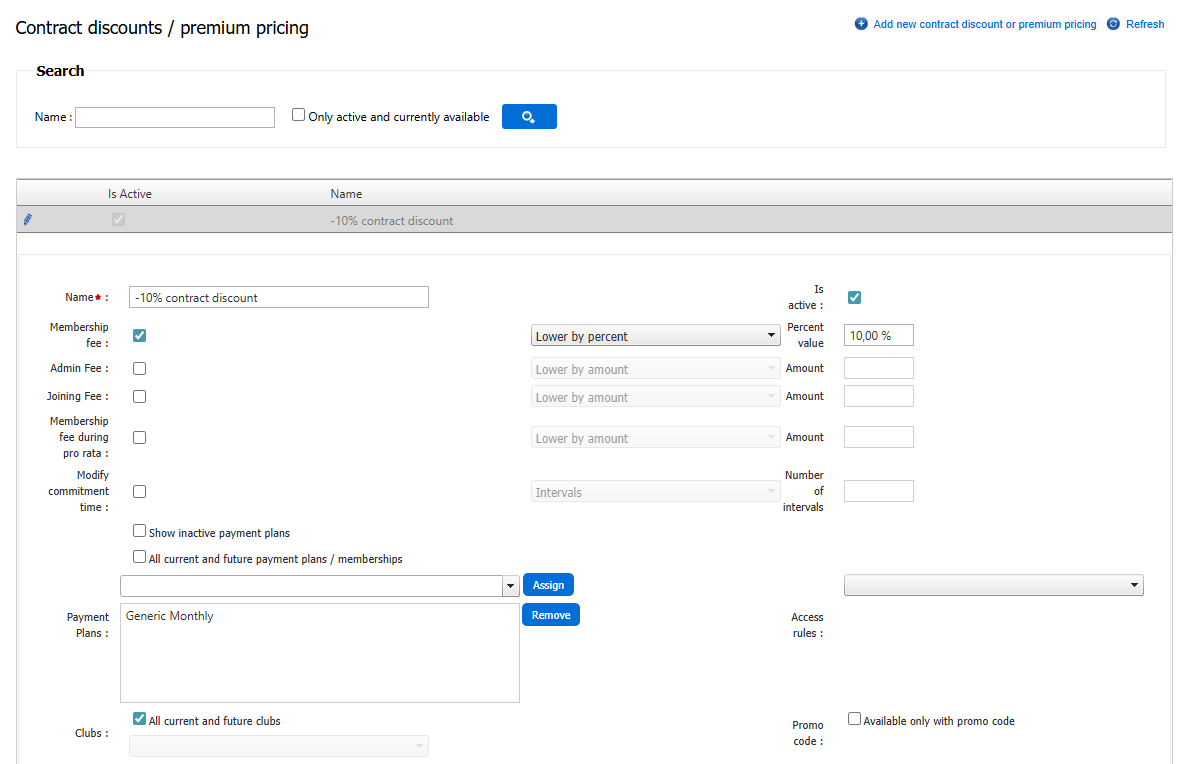Enable Available only with promo code
This screenshot has width=1186, height=764.
854,719
